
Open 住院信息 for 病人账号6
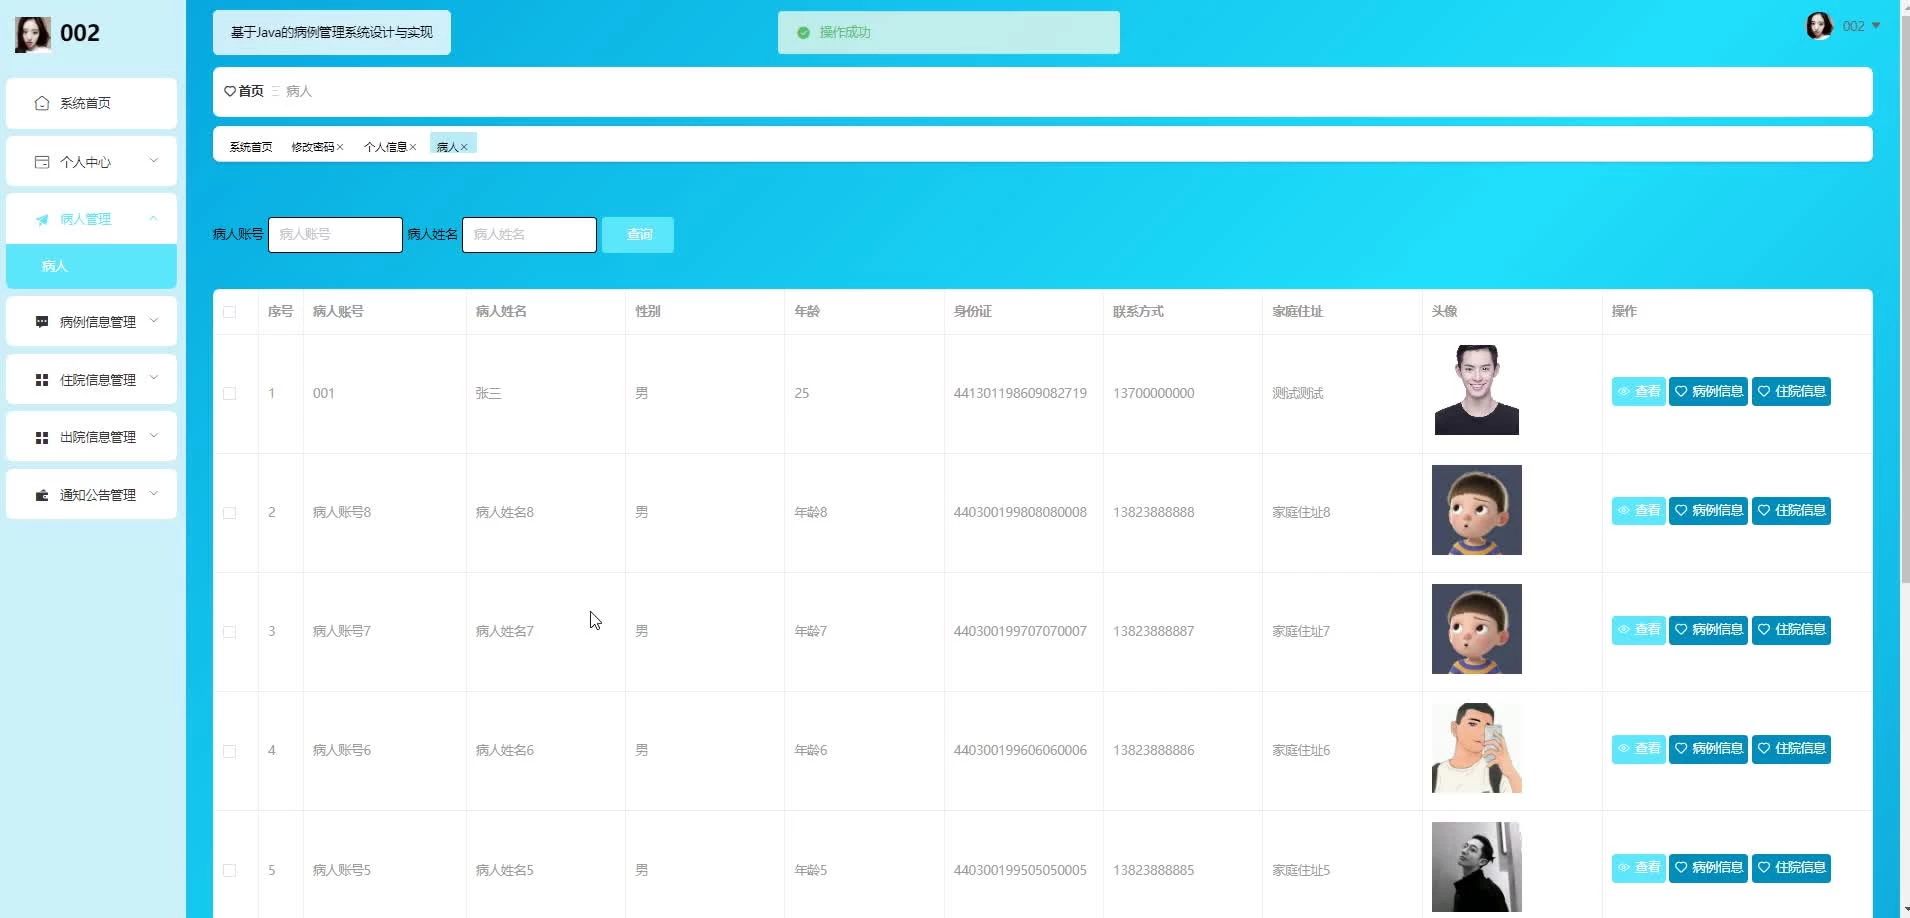1791,749
